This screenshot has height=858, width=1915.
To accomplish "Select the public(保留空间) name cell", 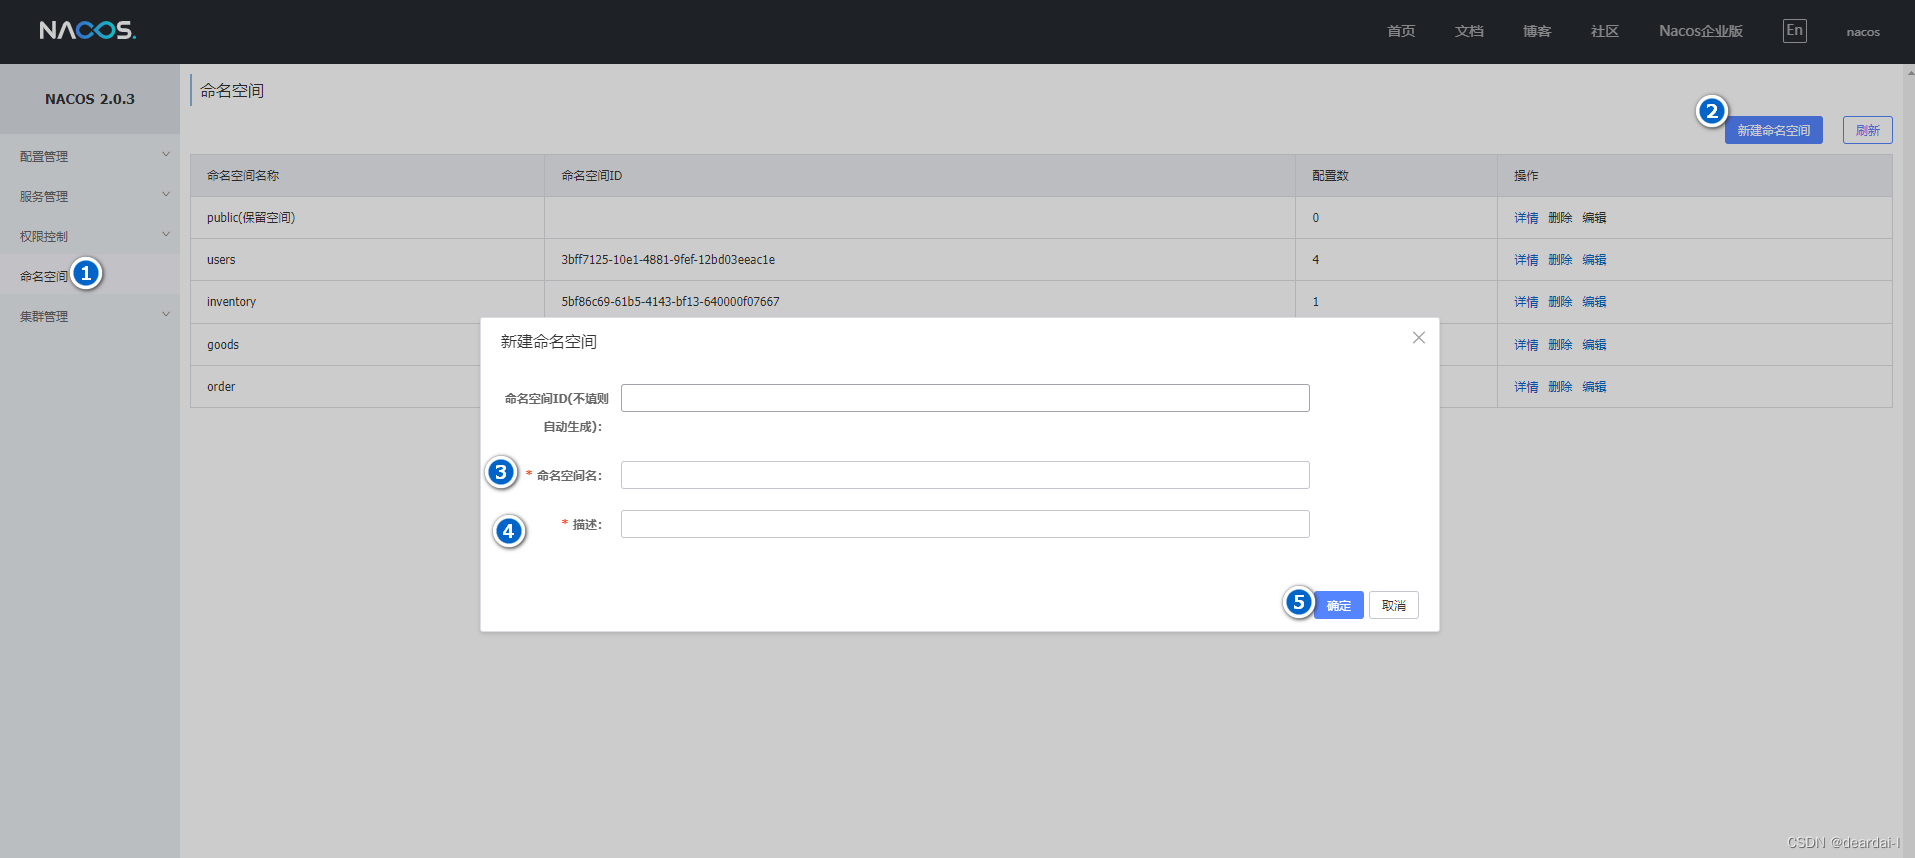I will [x=367, y=218].
